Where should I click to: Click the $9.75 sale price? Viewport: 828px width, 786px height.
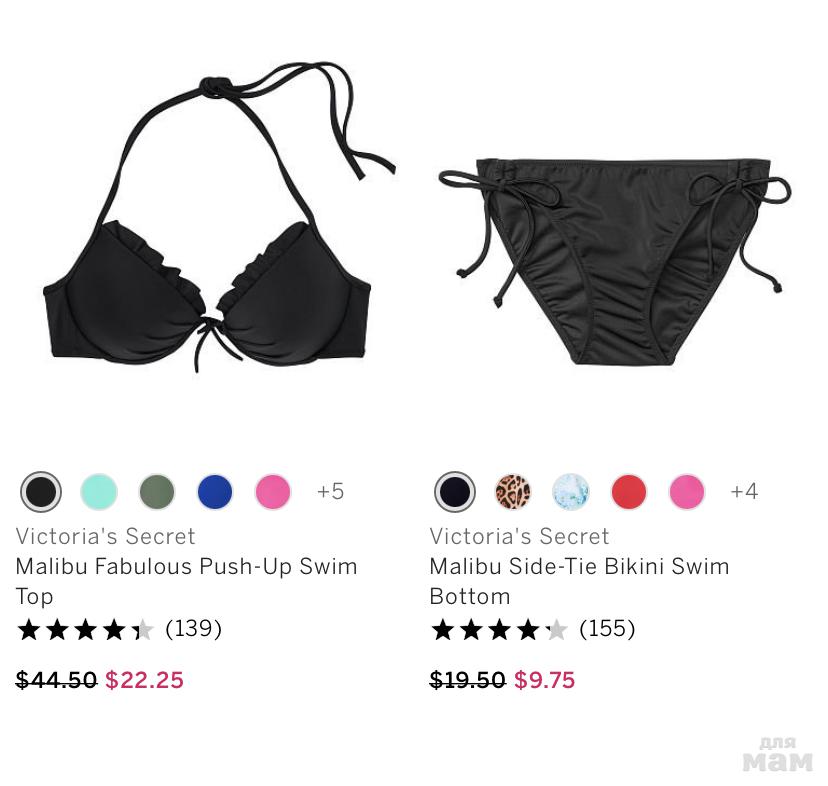tap(544, 680)
